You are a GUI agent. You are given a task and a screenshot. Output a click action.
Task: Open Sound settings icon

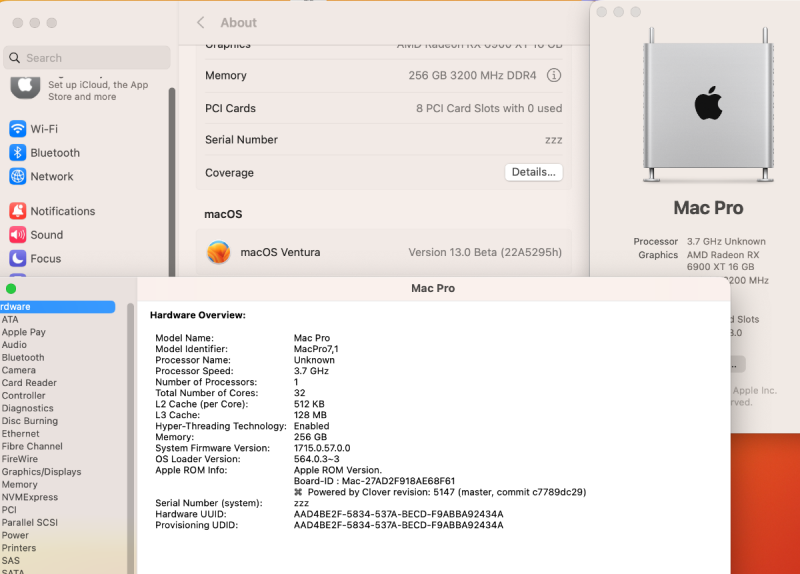tap(17, 235)
